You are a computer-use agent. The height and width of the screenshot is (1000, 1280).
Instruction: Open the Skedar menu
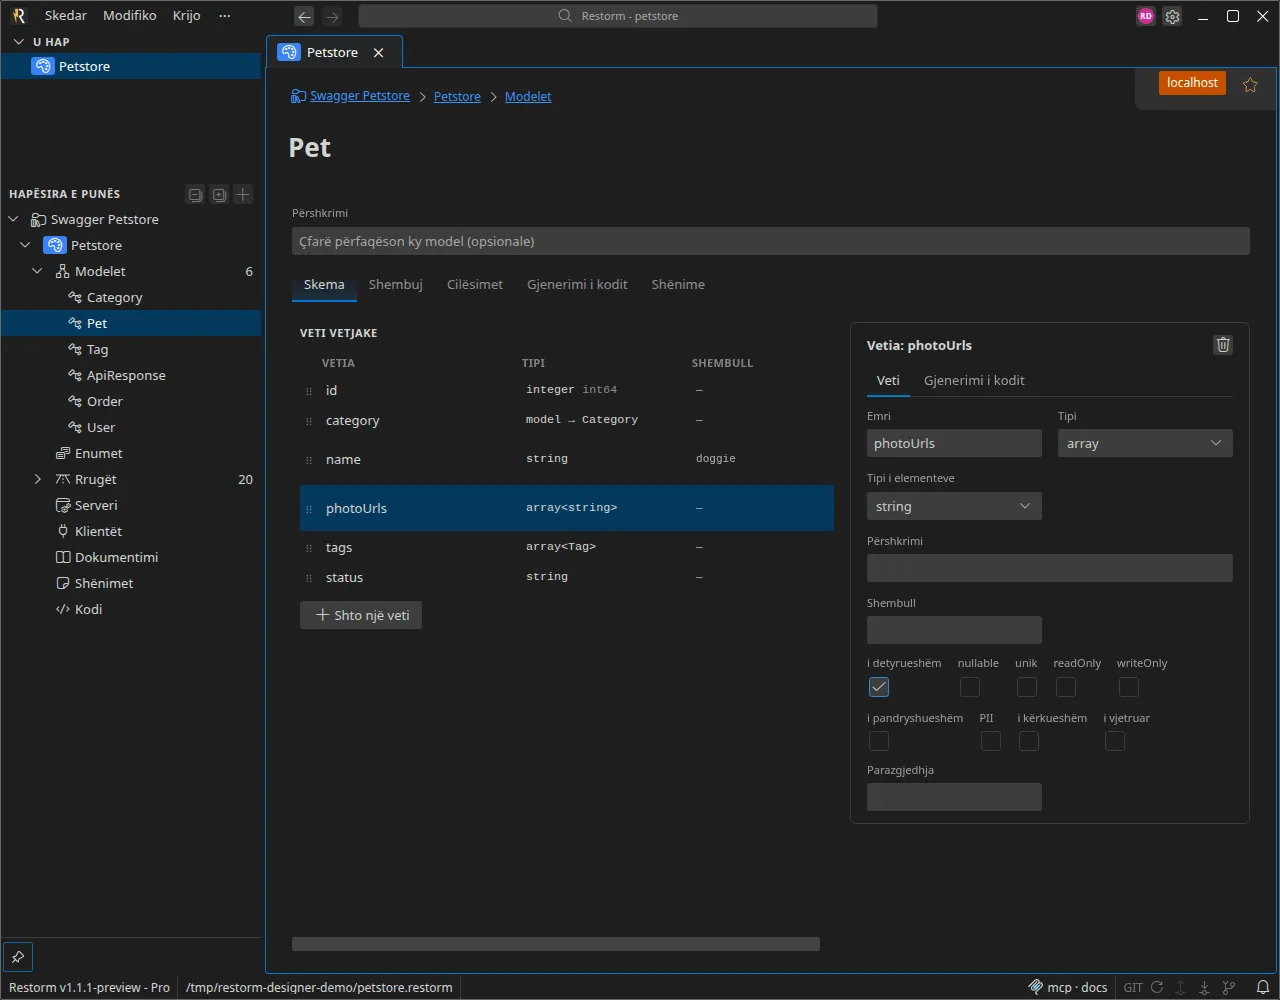pos(66,16)
